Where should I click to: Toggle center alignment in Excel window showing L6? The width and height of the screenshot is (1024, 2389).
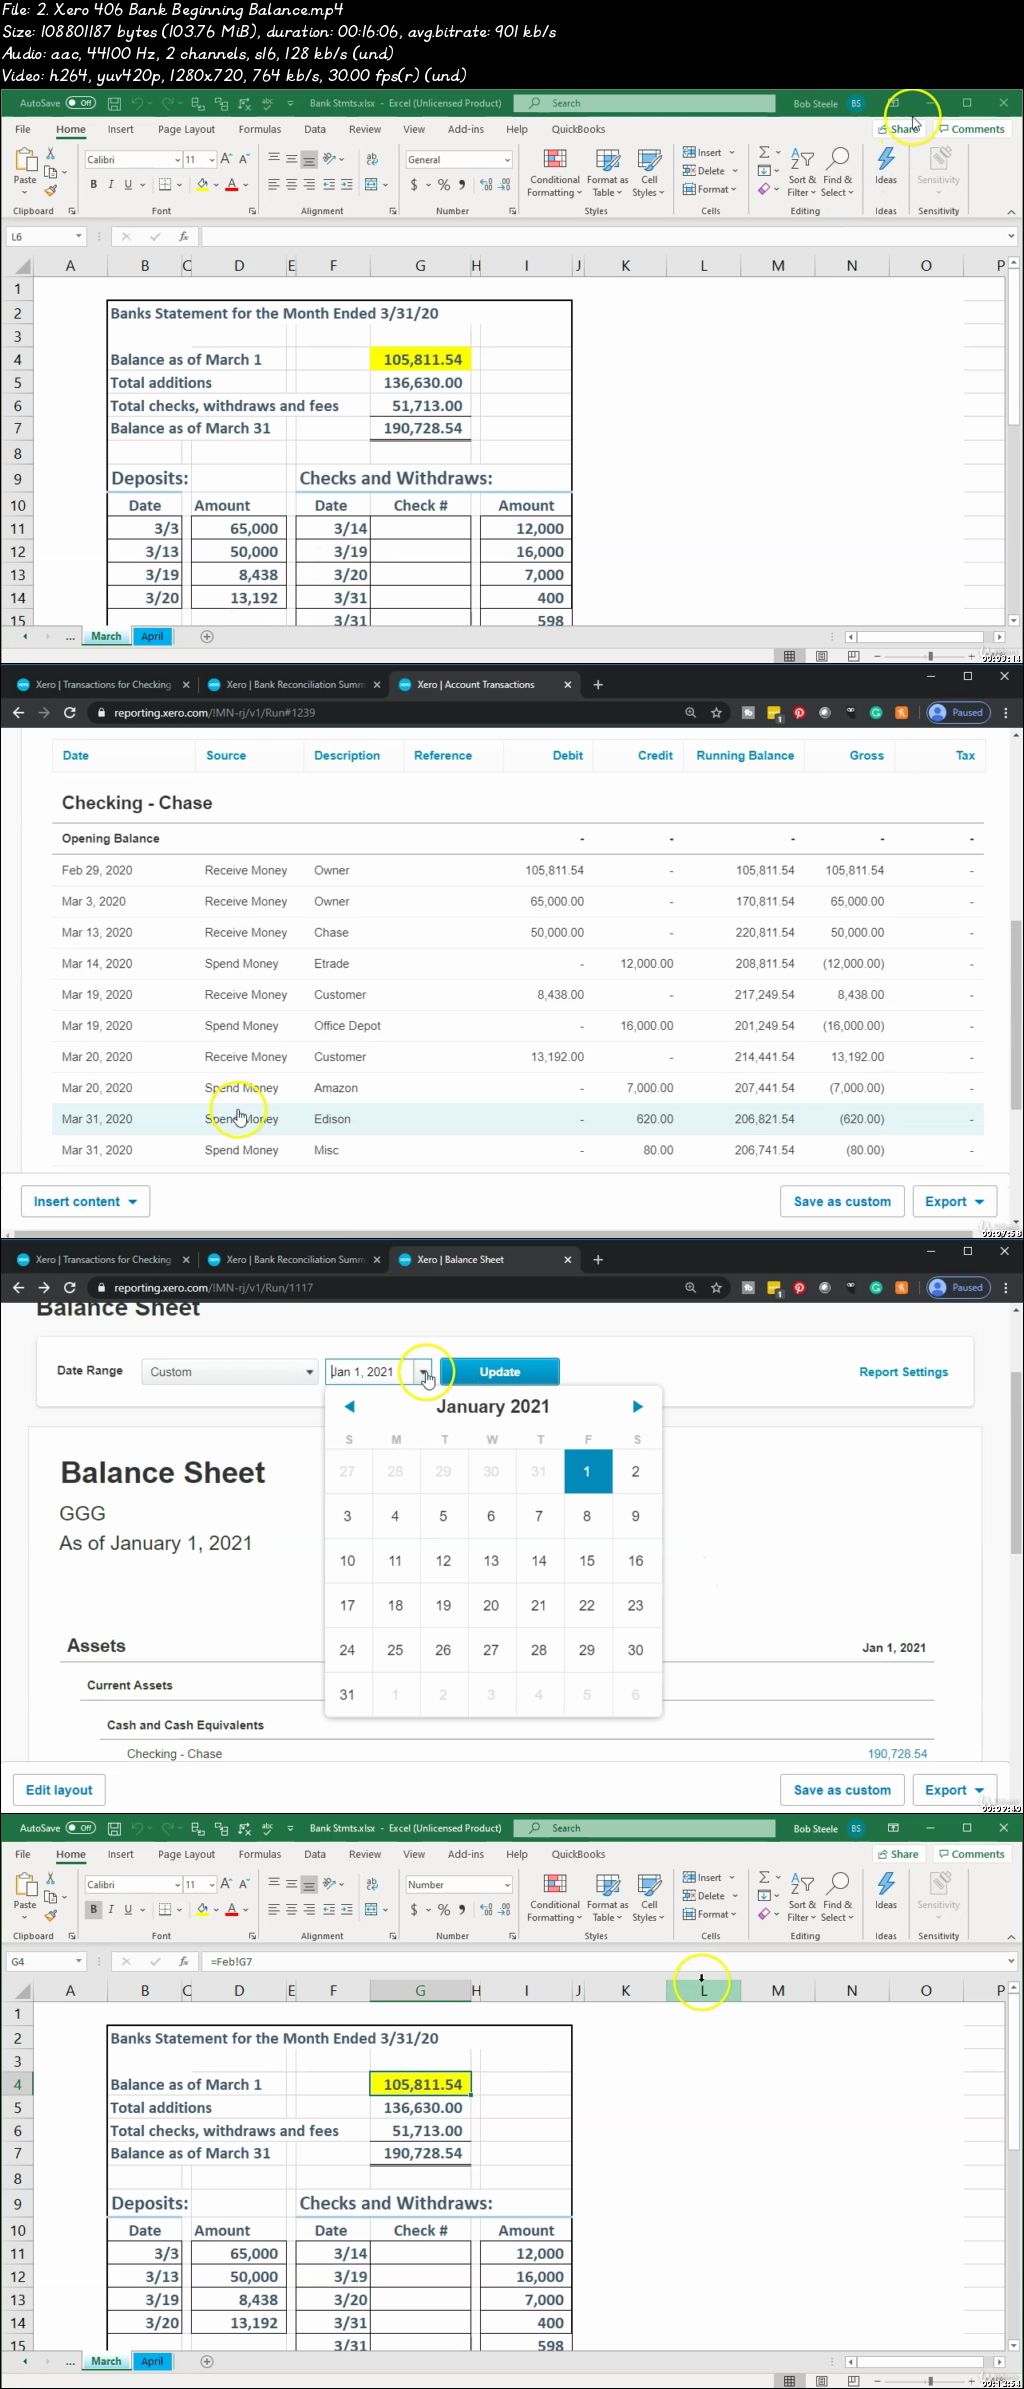(291, 184)
